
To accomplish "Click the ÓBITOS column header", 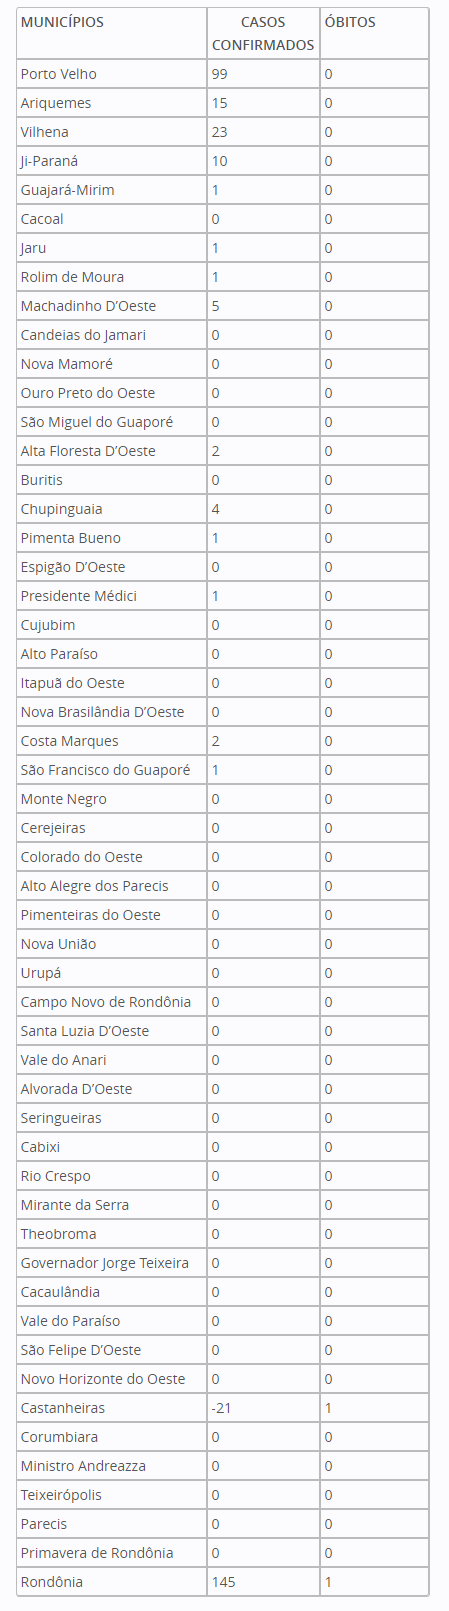I will tap(350, 22).
